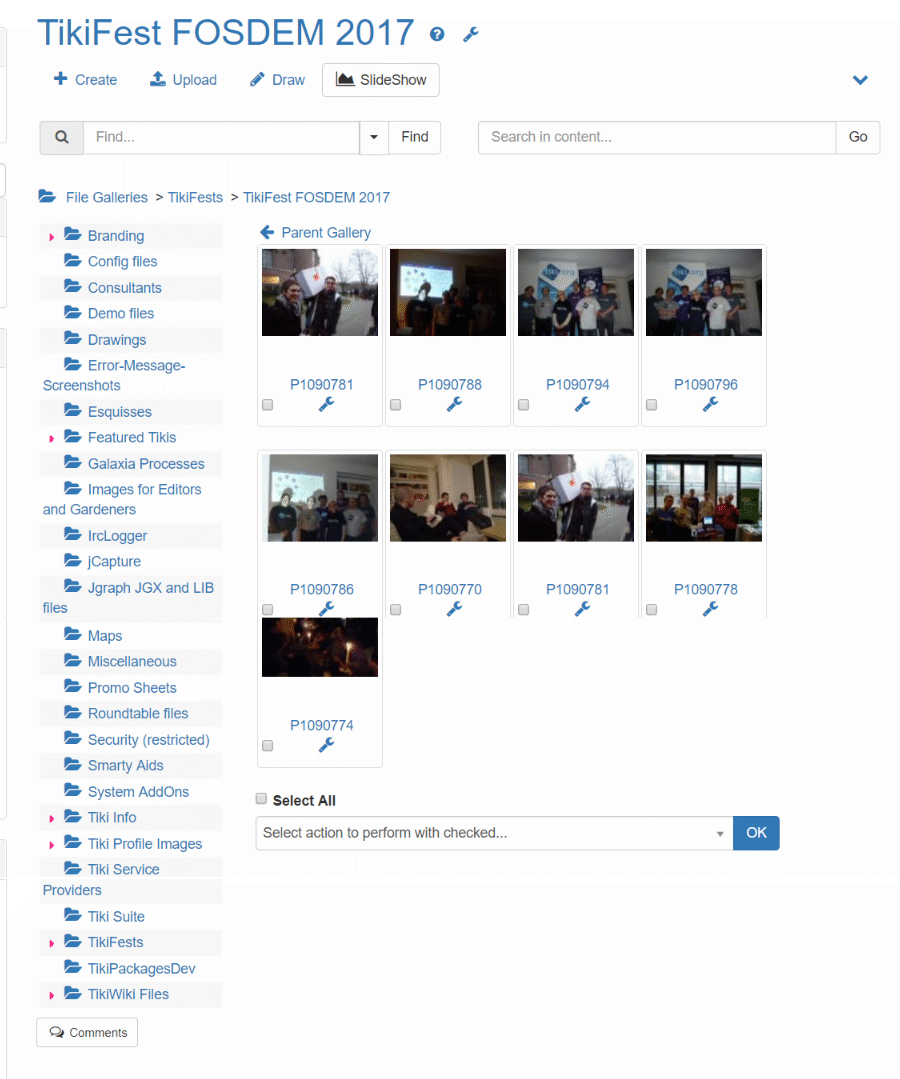This screenshot has height=1079, width=900.
Task: Open the Maps folder in gallery tree
Action: tap(104, 636)
